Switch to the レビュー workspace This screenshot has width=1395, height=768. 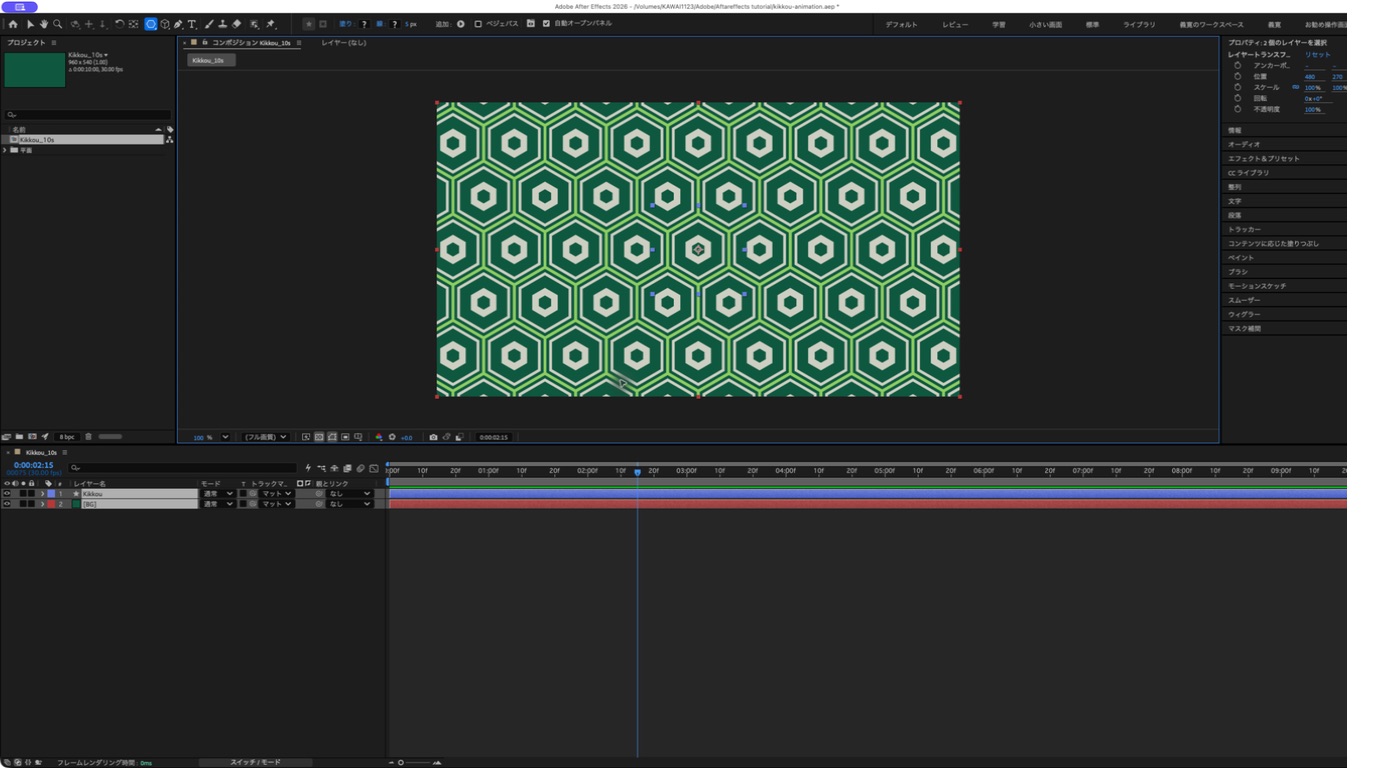point(955,24)
